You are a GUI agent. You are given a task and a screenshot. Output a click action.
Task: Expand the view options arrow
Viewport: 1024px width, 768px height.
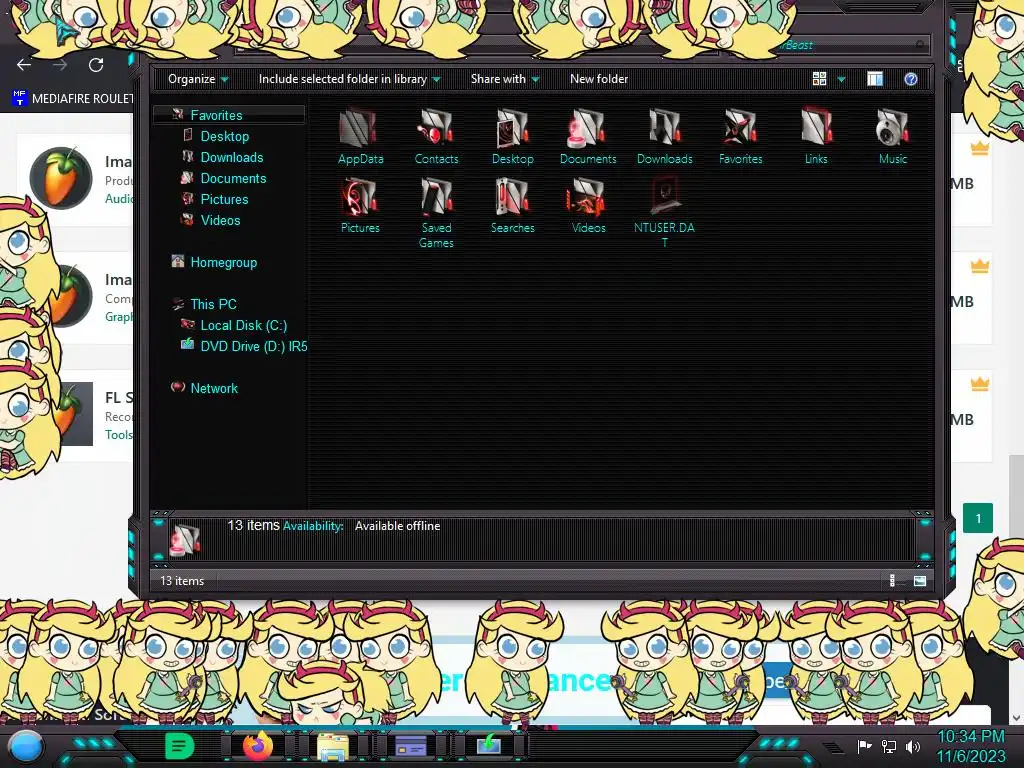pos(841,79)
